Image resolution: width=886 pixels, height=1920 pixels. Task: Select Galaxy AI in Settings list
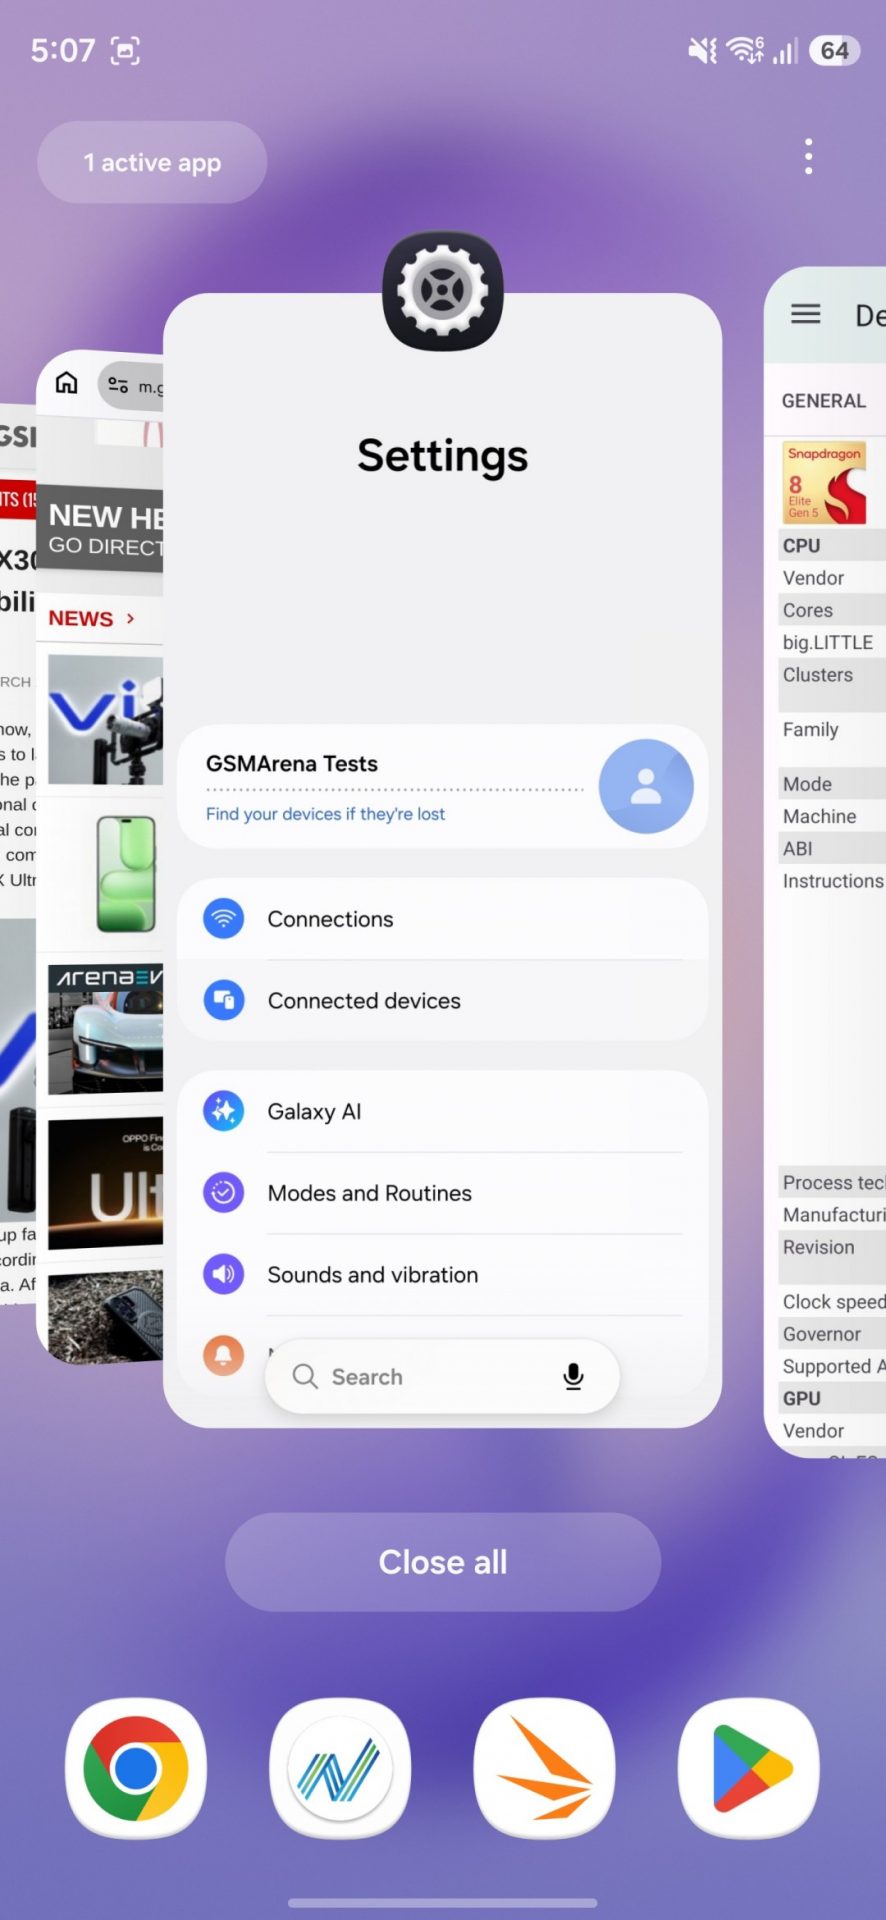pos(314,1112)
